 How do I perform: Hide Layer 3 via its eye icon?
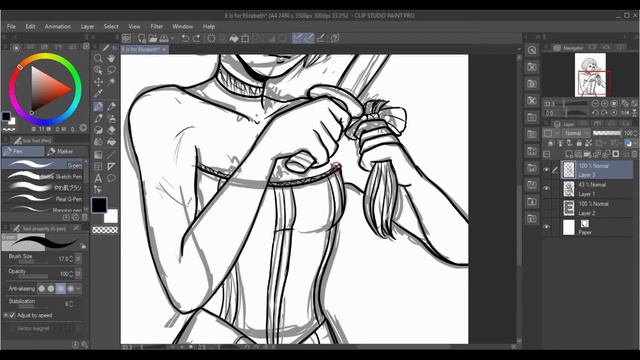point(547,169)
